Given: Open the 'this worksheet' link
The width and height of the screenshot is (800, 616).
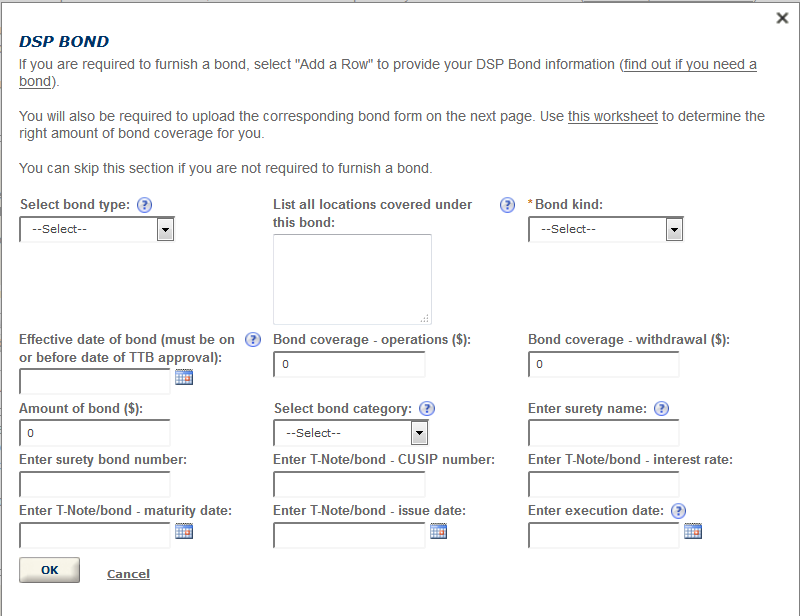Looking at the screenshot, I should coord(613,116).
